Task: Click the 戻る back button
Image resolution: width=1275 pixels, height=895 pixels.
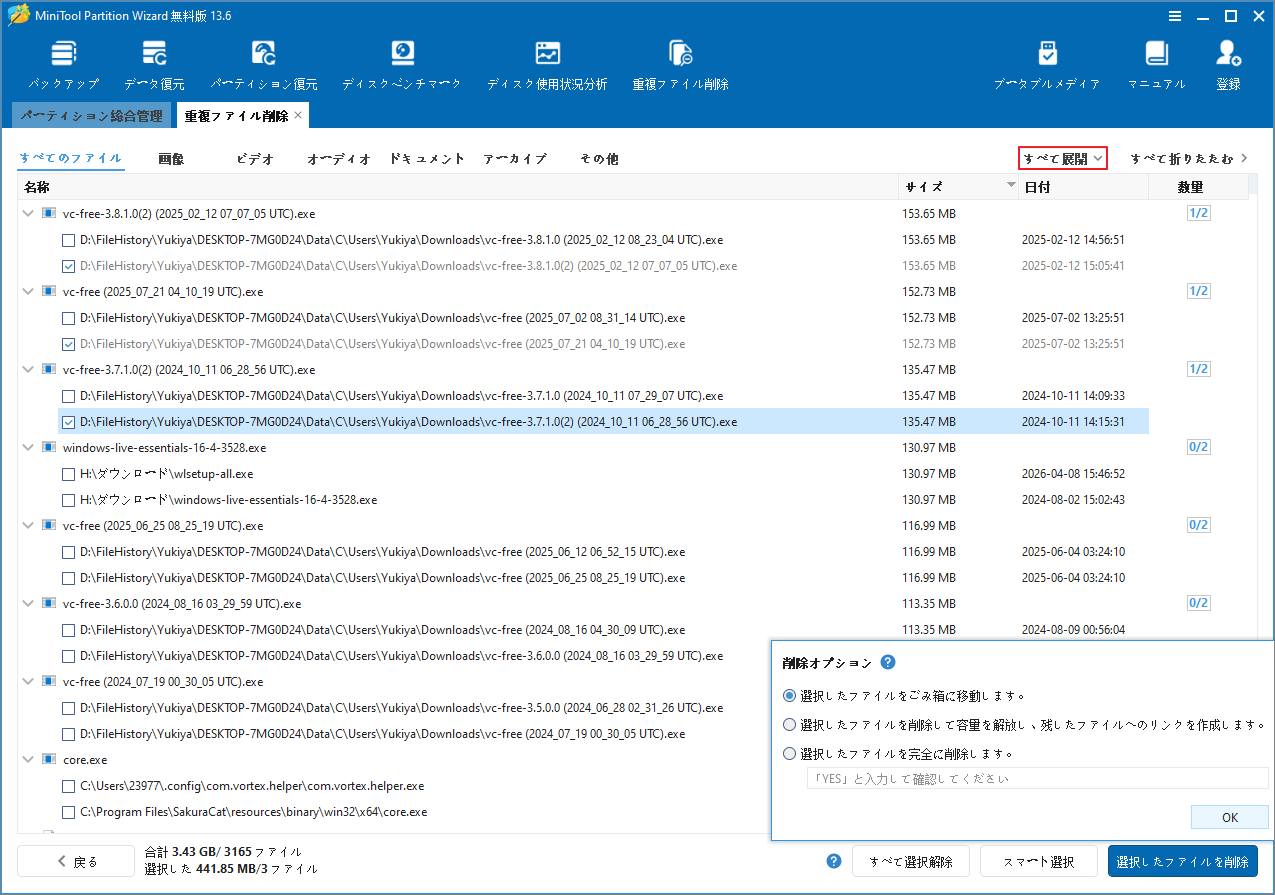Action: (76, 861)
